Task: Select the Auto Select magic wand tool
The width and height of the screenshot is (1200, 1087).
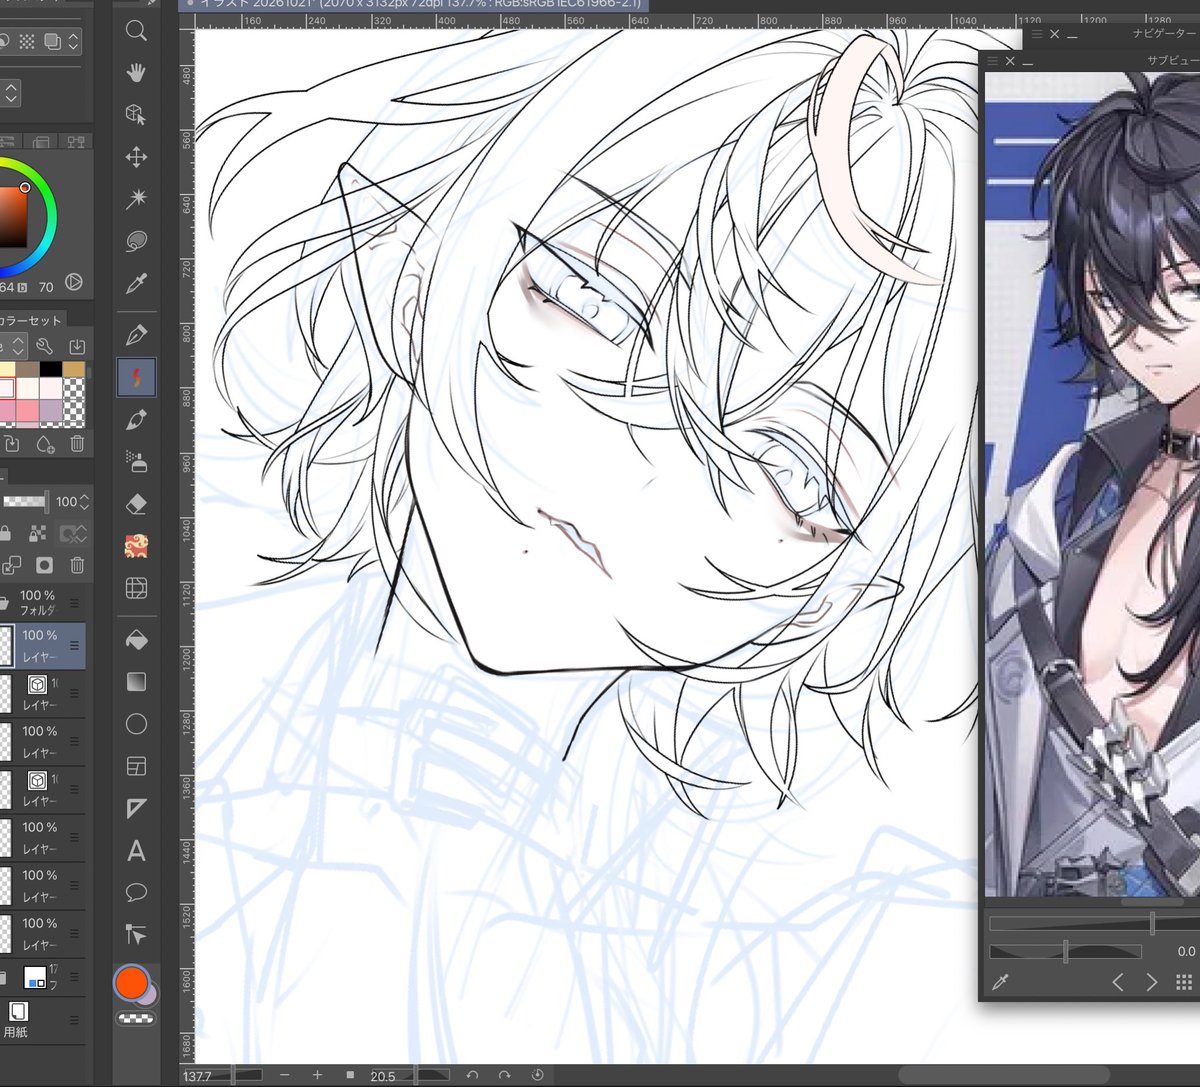Action: [136, 199]
